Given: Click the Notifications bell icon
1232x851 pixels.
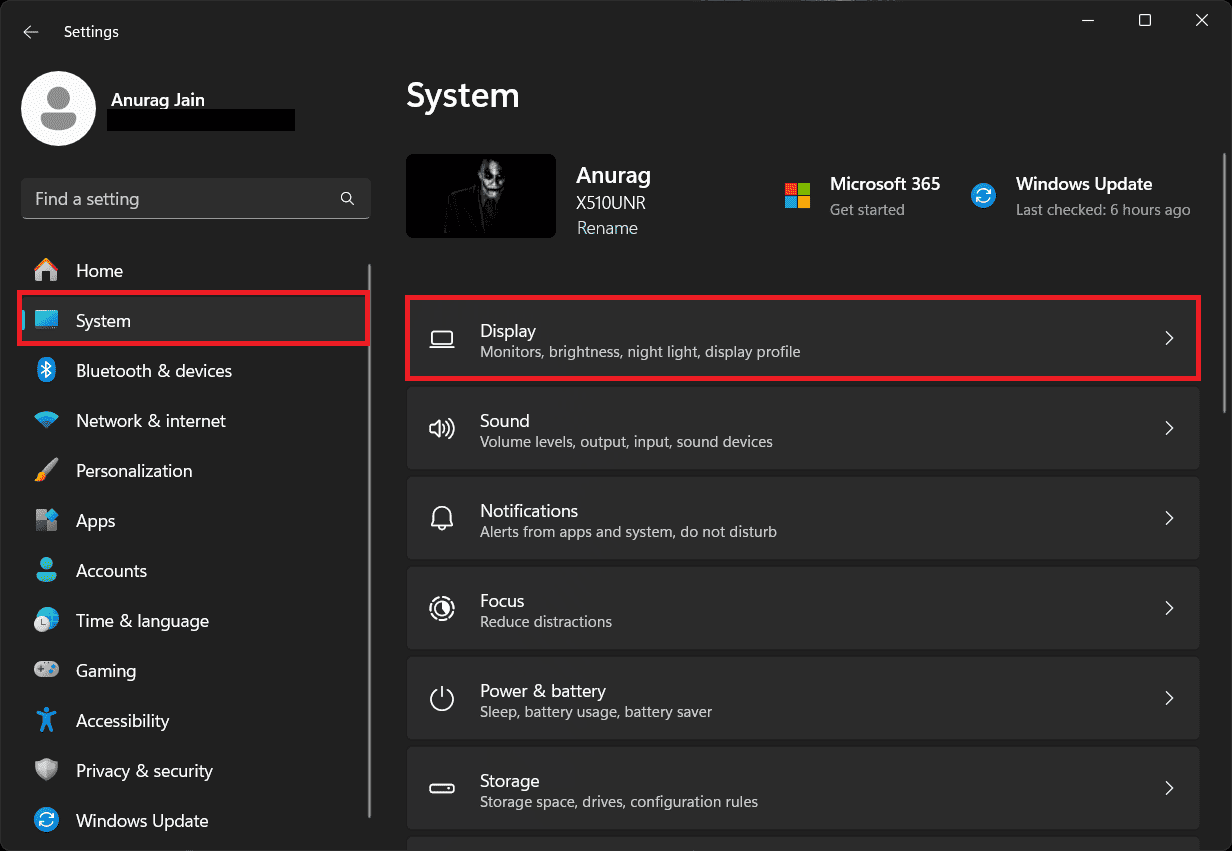Looking at the screenshot, I should coord(442,519).
